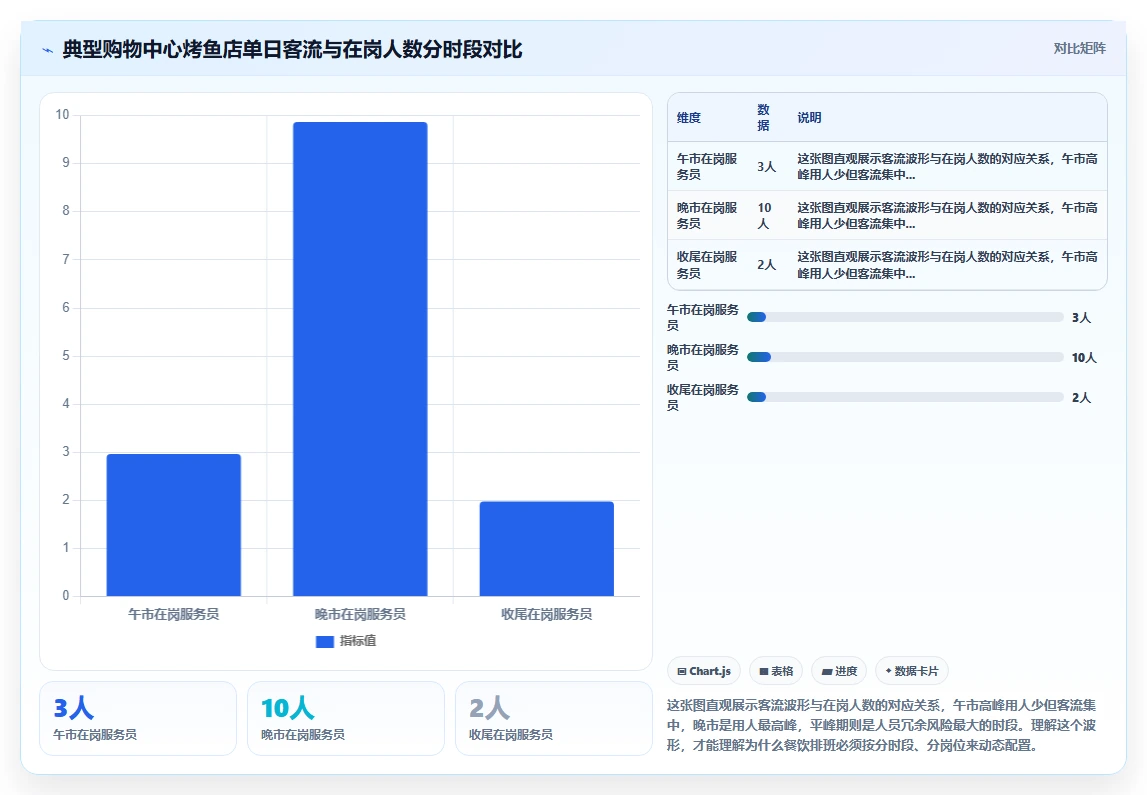
Task: Click the 晚市在岗服务员 x-axis label
Action: 360,614
